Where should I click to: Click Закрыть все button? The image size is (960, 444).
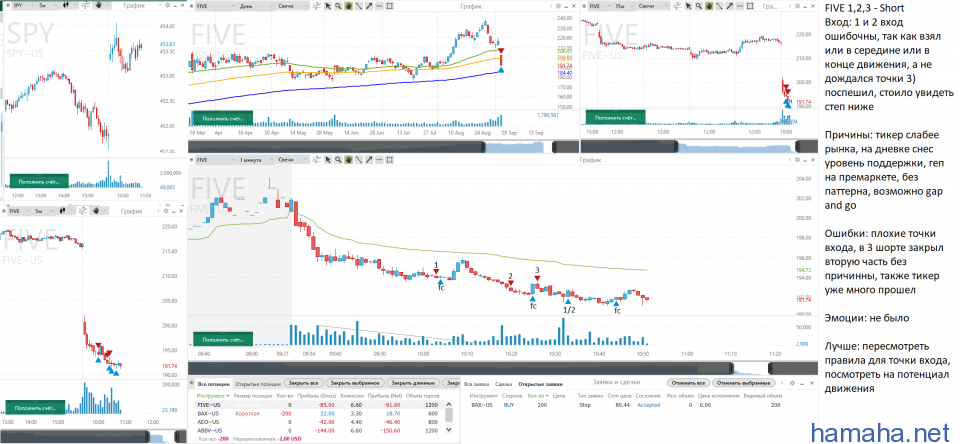pos(303,383)
